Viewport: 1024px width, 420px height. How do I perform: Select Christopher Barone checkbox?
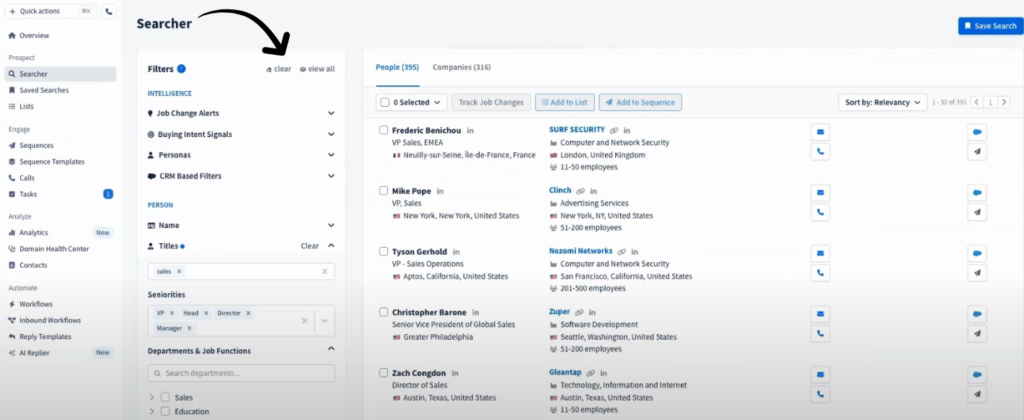384,312
